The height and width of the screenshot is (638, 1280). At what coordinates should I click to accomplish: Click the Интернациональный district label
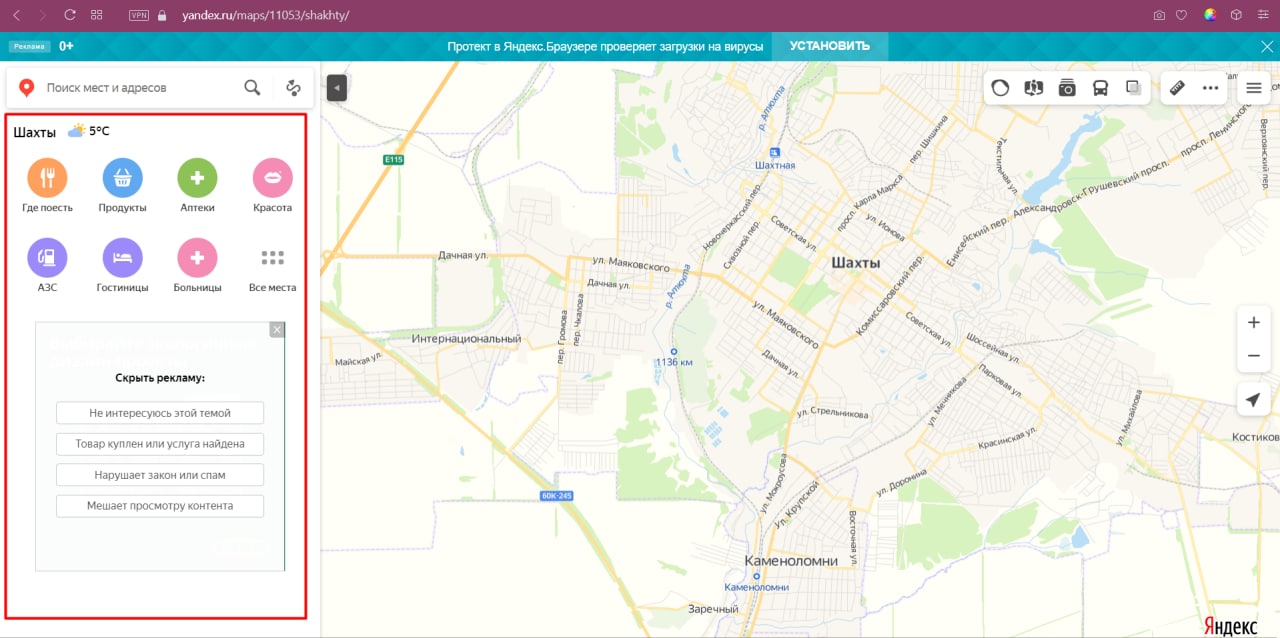click(x=466, y=338)
